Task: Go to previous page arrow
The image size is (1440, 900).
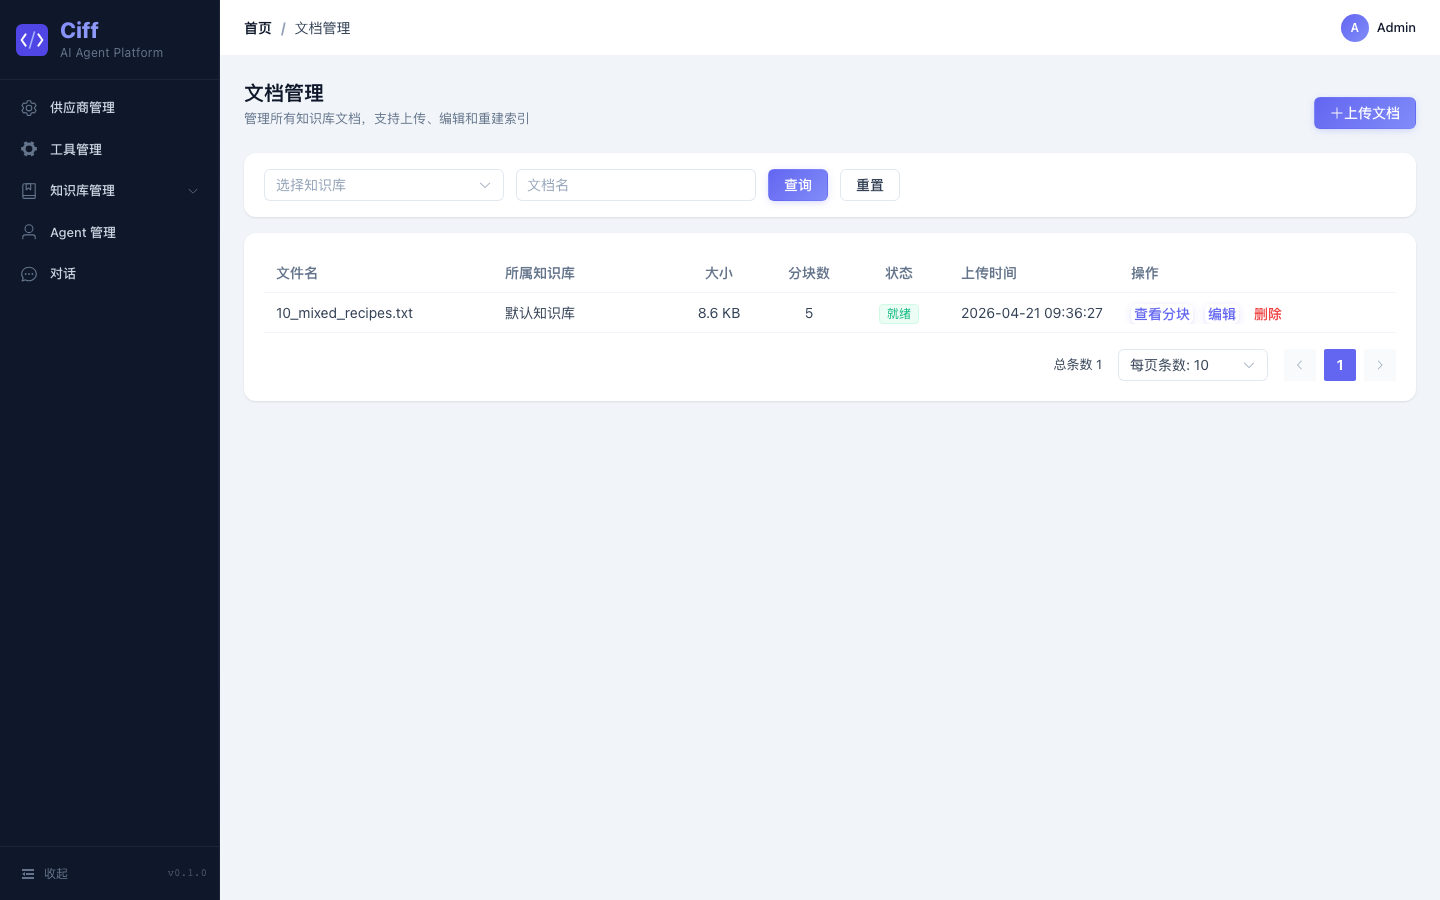Action: pos(1300,365)
